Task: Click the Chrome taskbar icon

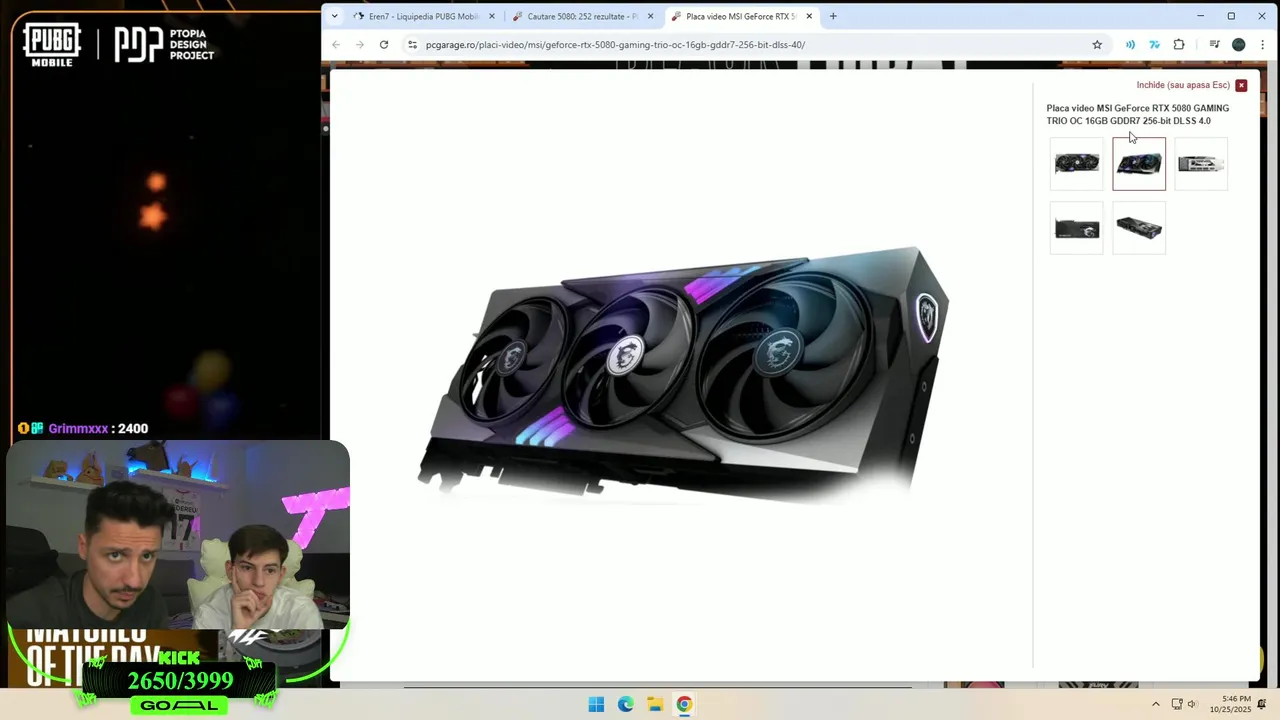Action: [x=684, y=704]
